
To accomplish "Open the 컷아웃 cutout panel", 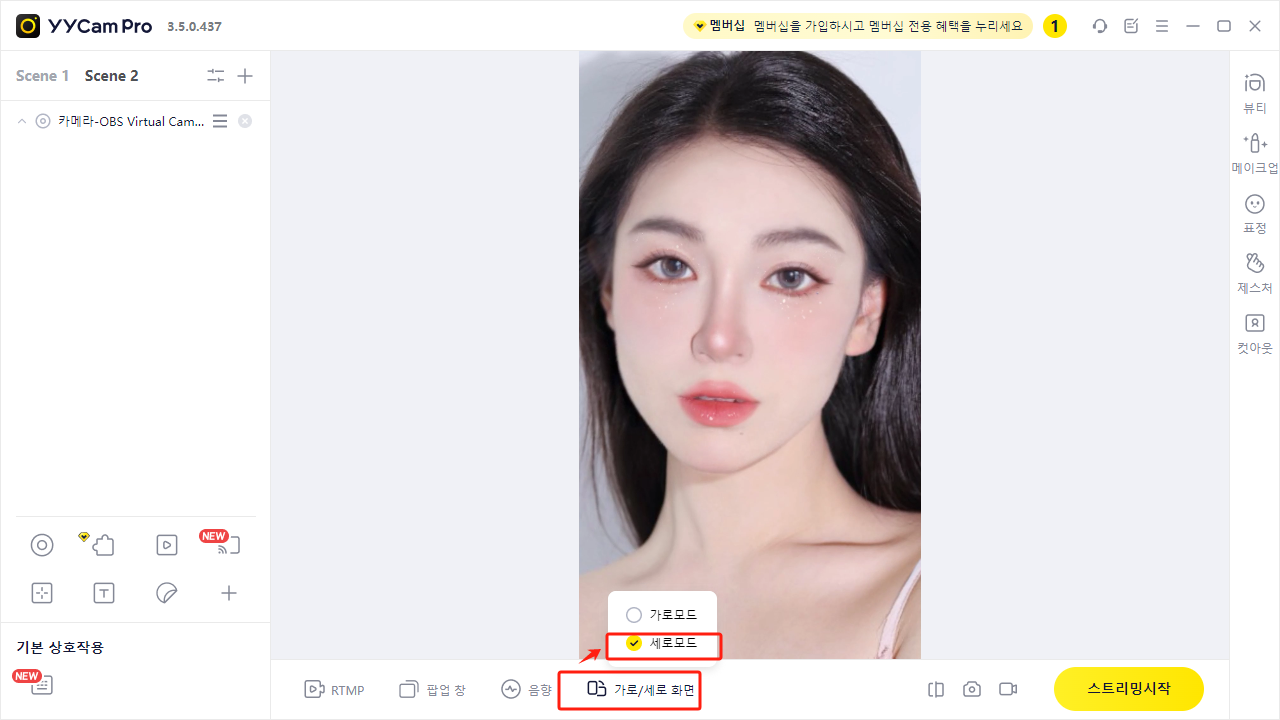I will pos(1254,334).
